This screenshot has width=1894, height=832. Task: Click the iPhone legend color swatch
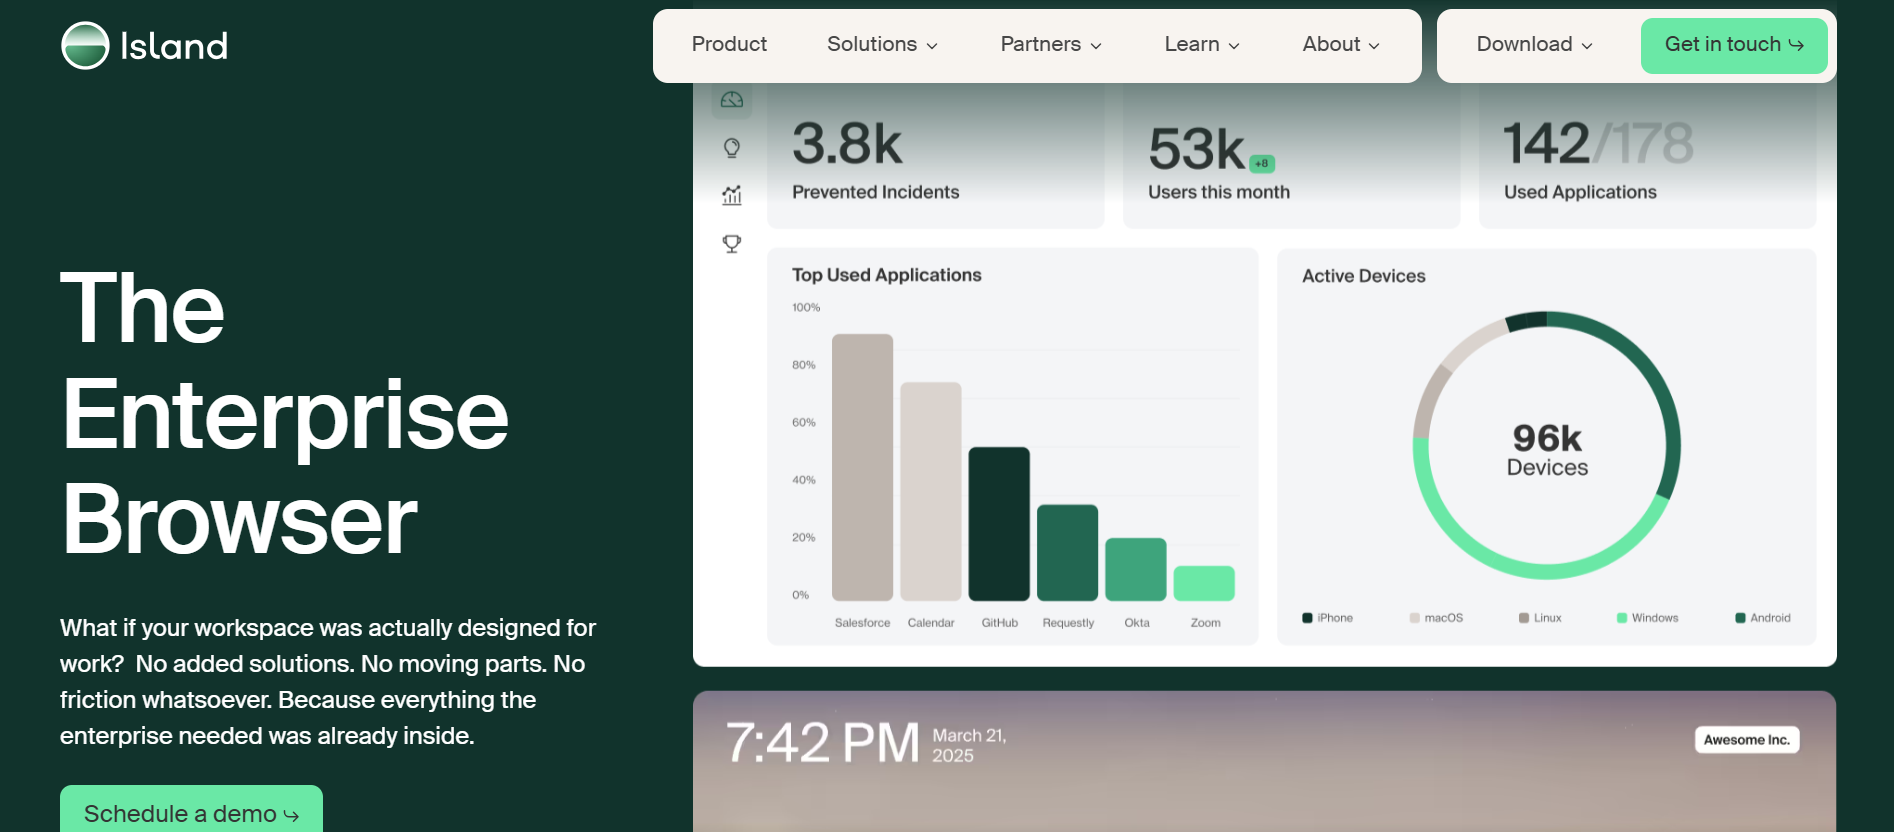[1307, 618]
